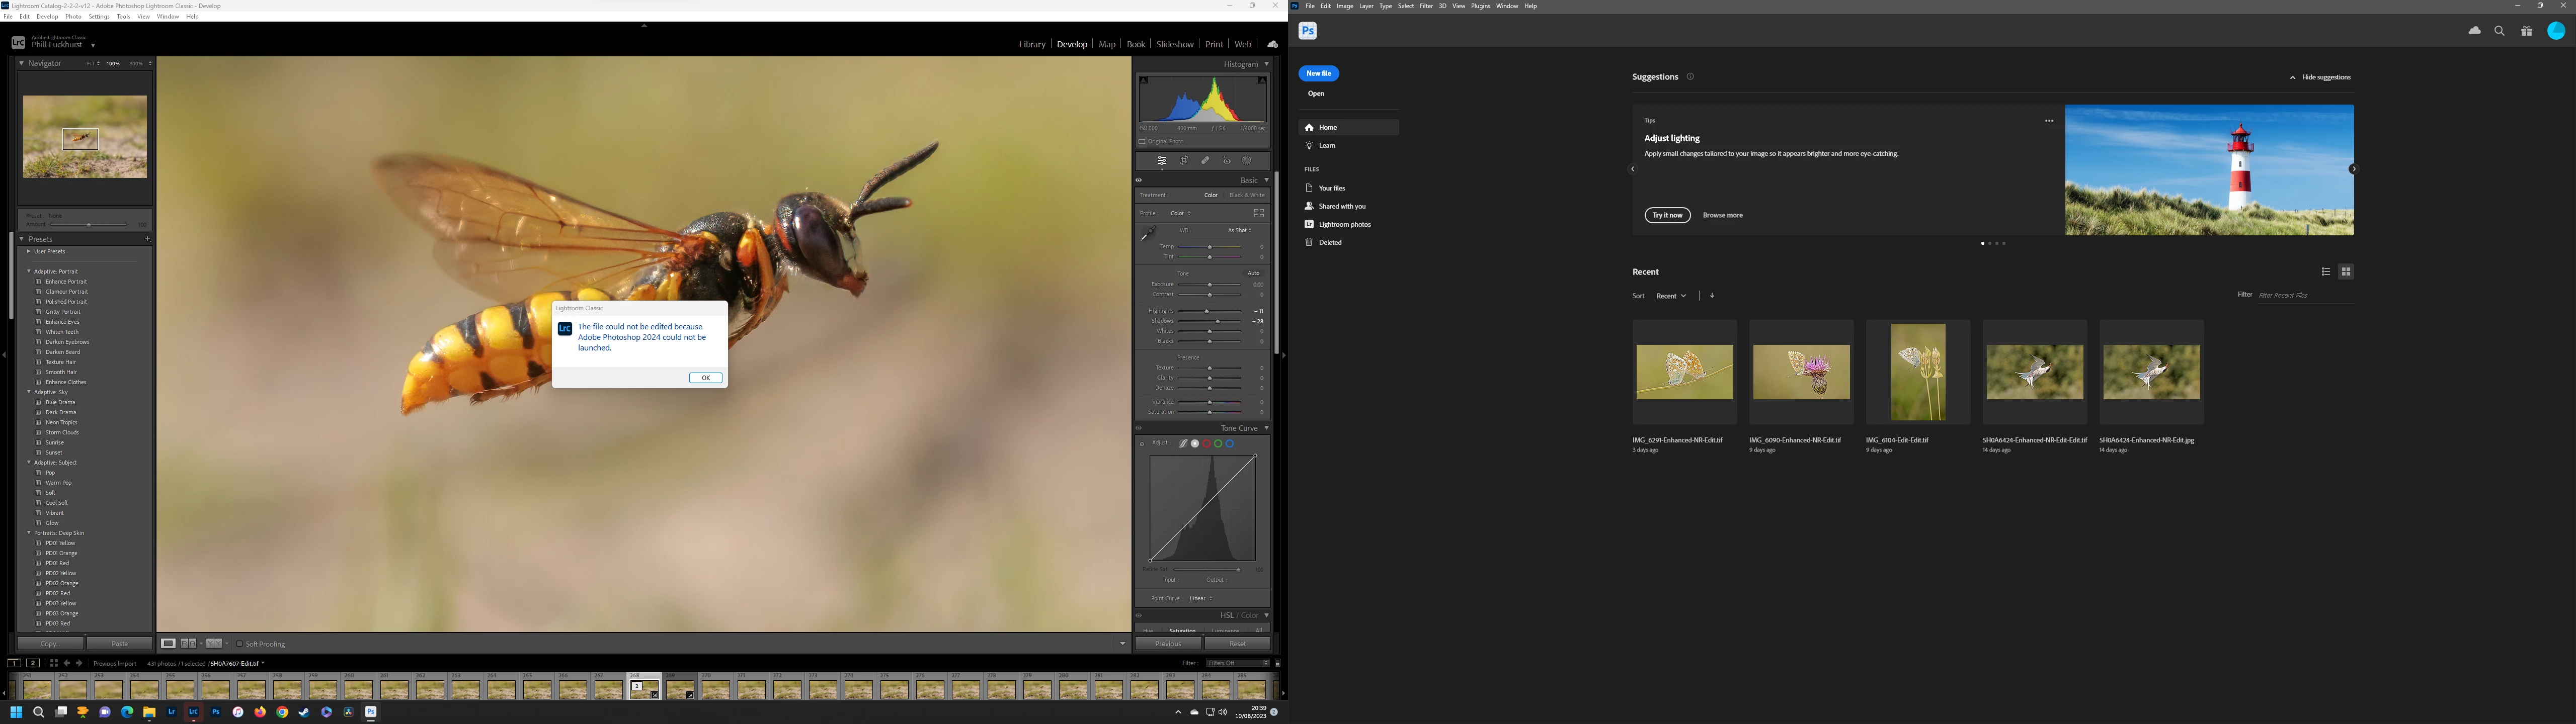Tick the Original Photo checkbox
Viewport: 2576px width, 724px height.
1142,141
